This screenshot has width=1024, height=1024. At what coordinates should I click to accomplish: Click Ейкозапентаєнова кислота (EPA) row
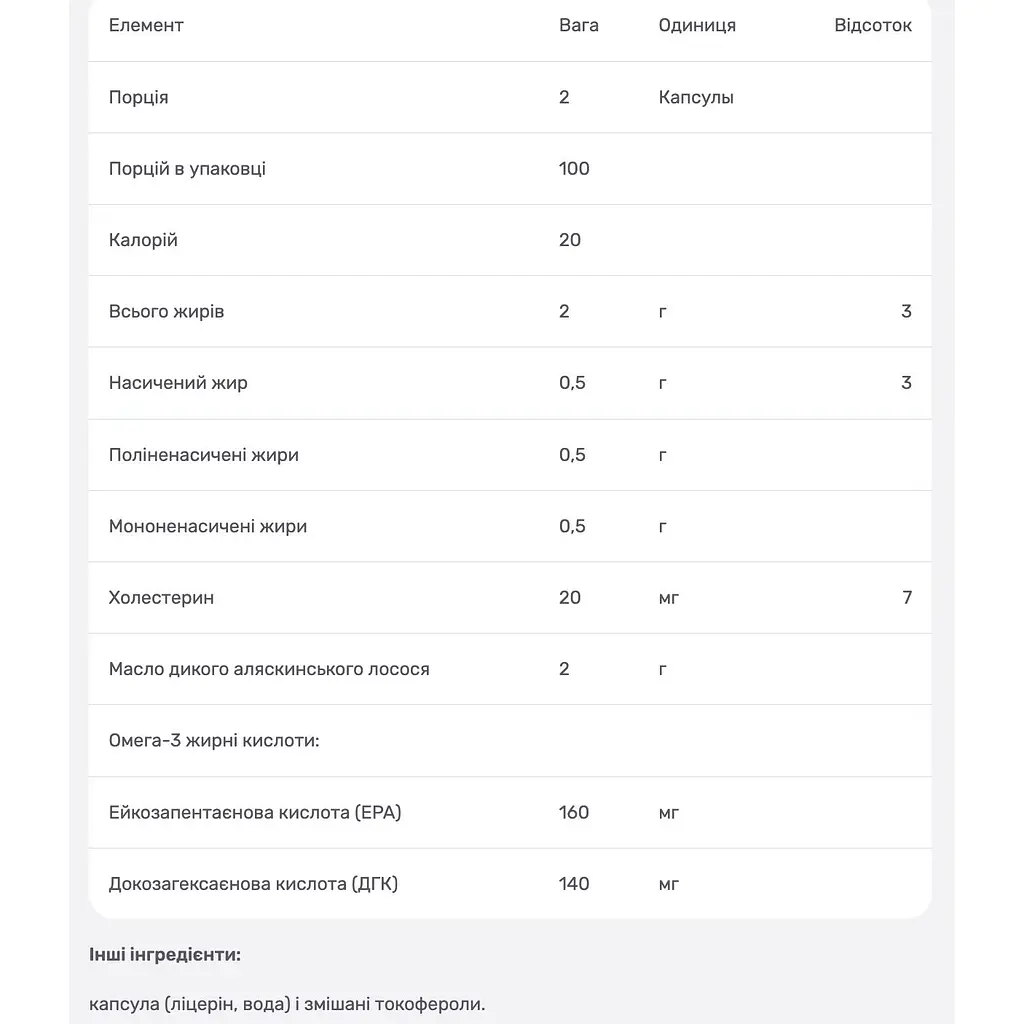pos(509,812)
